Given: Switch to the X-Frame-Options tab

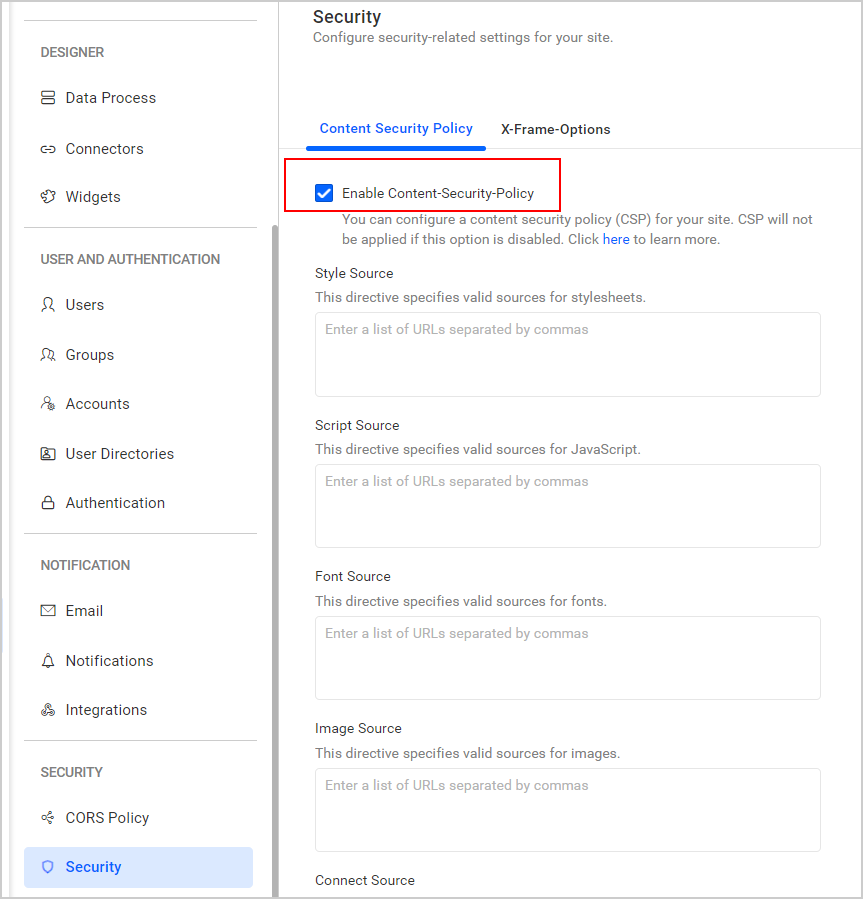Looking at the screenshot, I should pos(555,129).
